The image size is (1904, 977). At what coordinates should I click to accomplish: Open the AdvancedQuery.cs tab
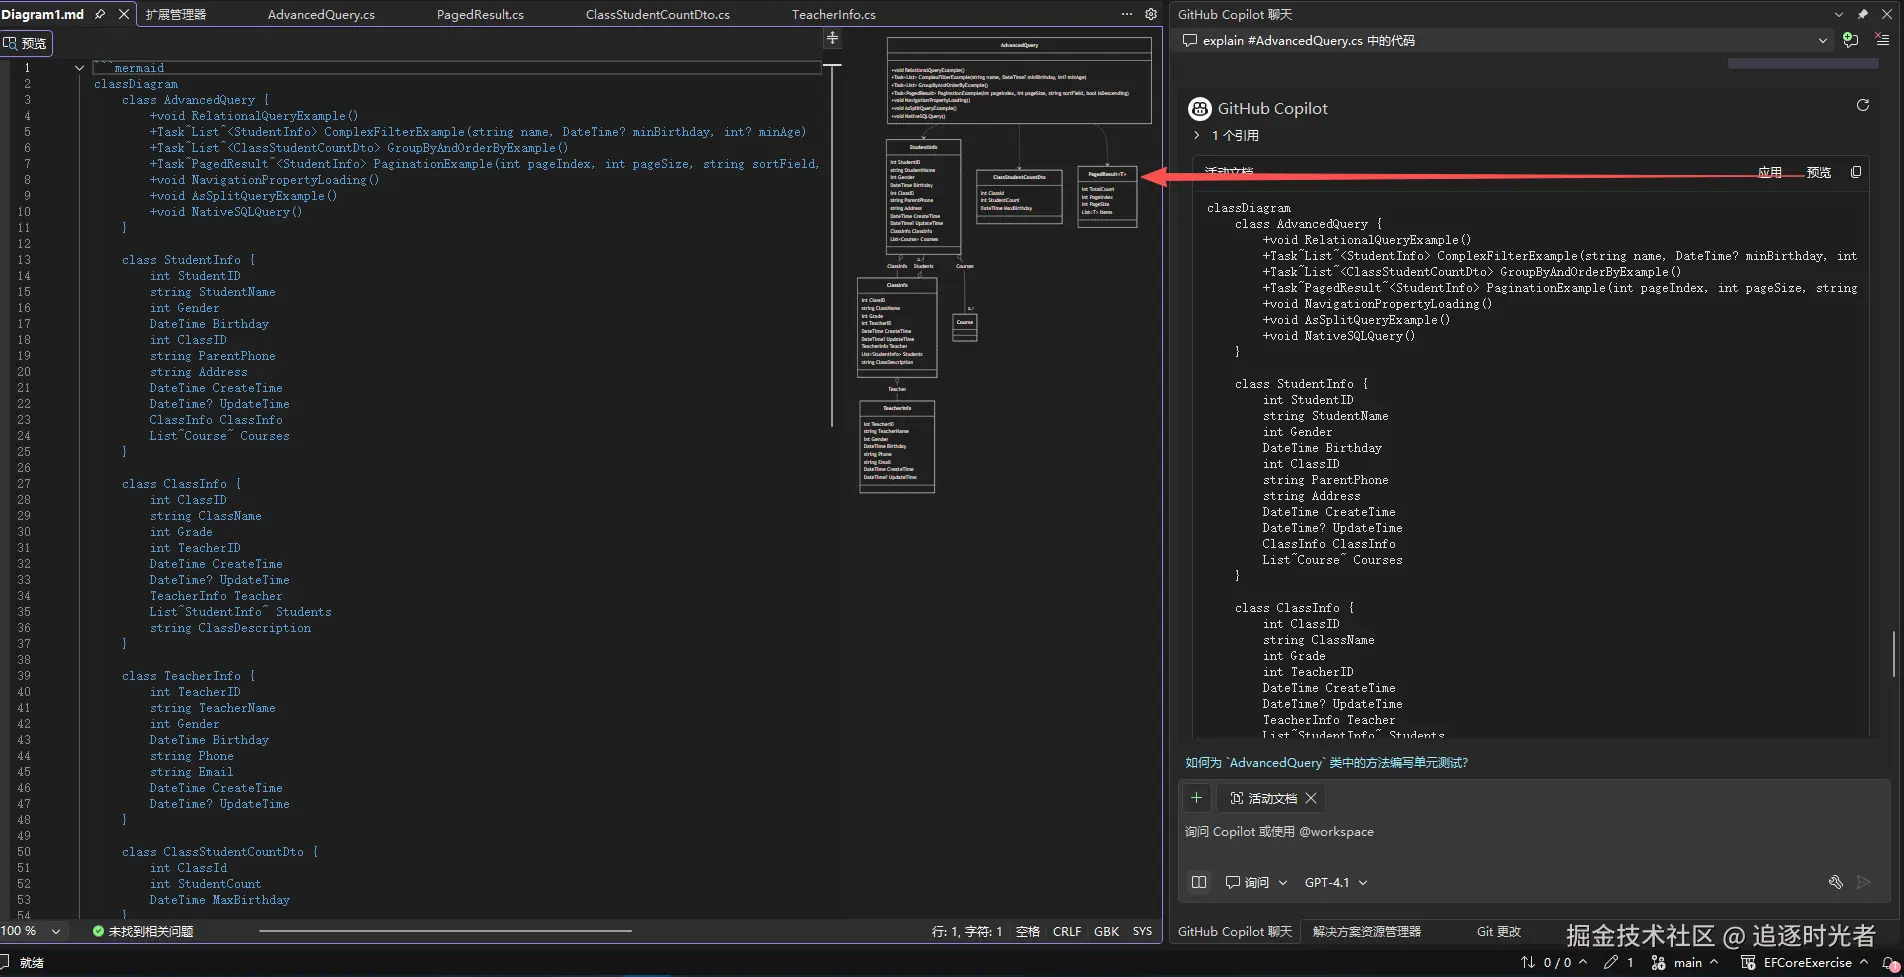[x=321, y=14]
